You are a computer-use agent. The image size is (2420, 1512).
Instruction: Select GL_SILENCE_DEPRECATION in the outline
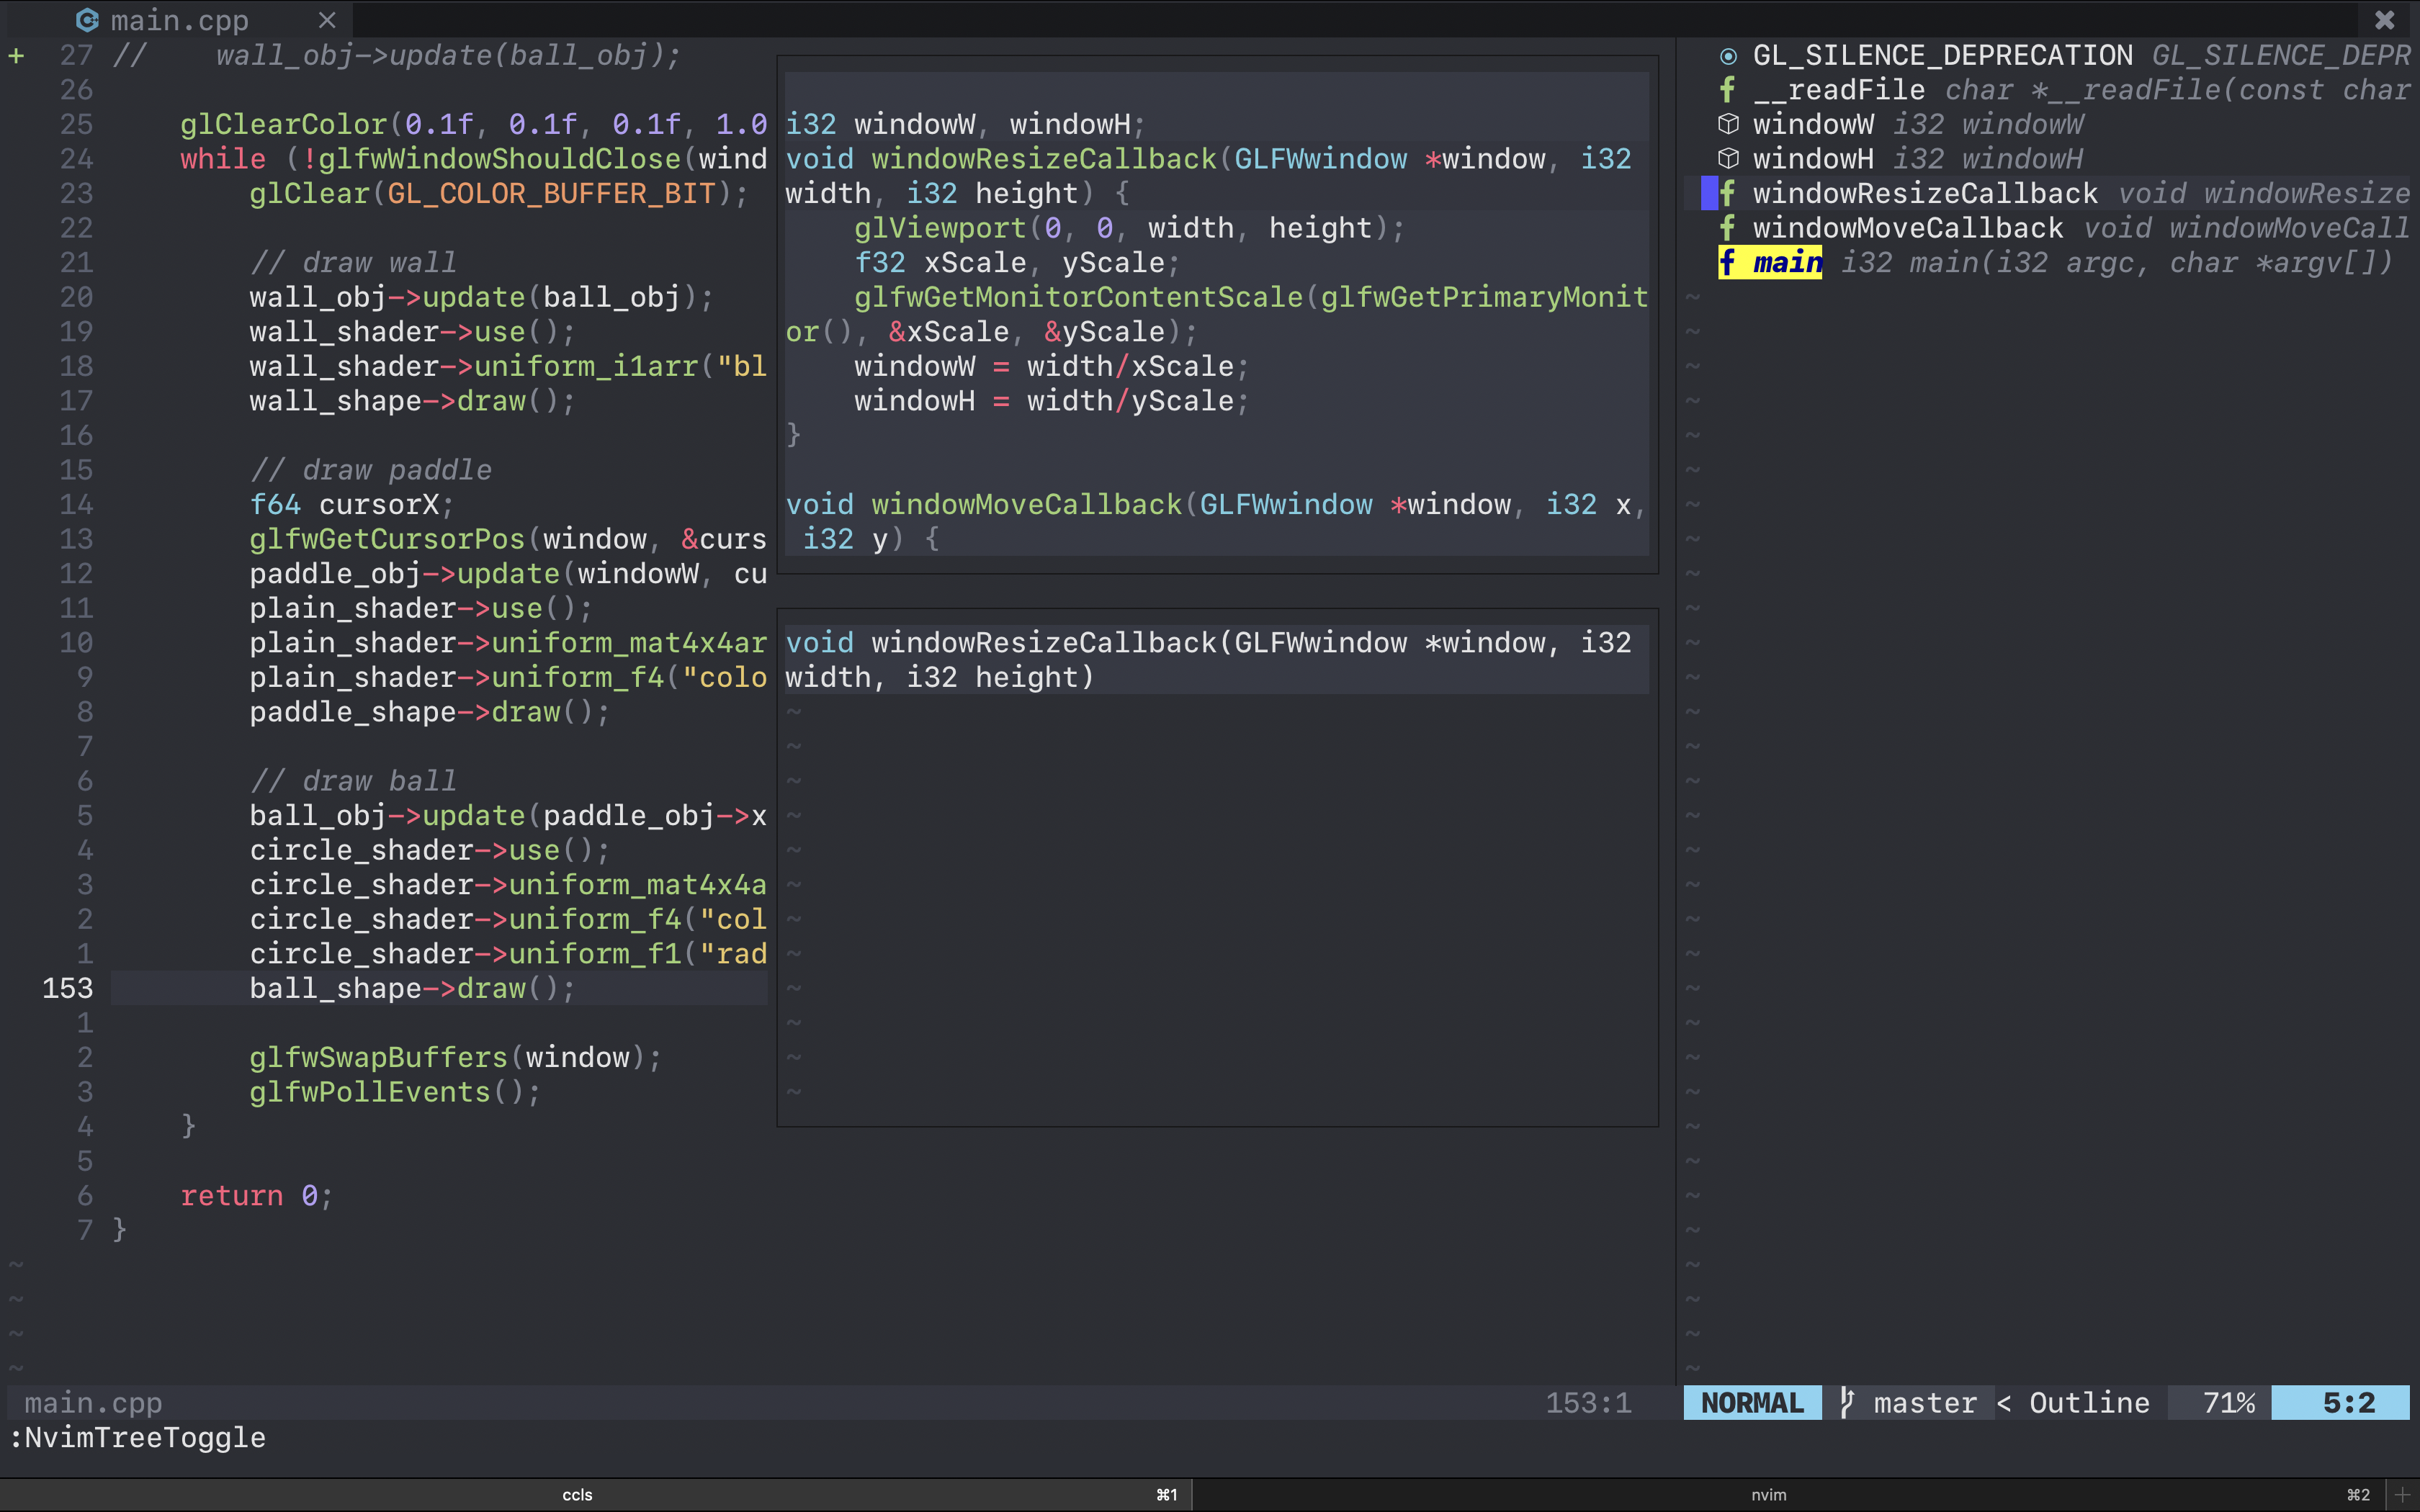[x=1943, y=56]
